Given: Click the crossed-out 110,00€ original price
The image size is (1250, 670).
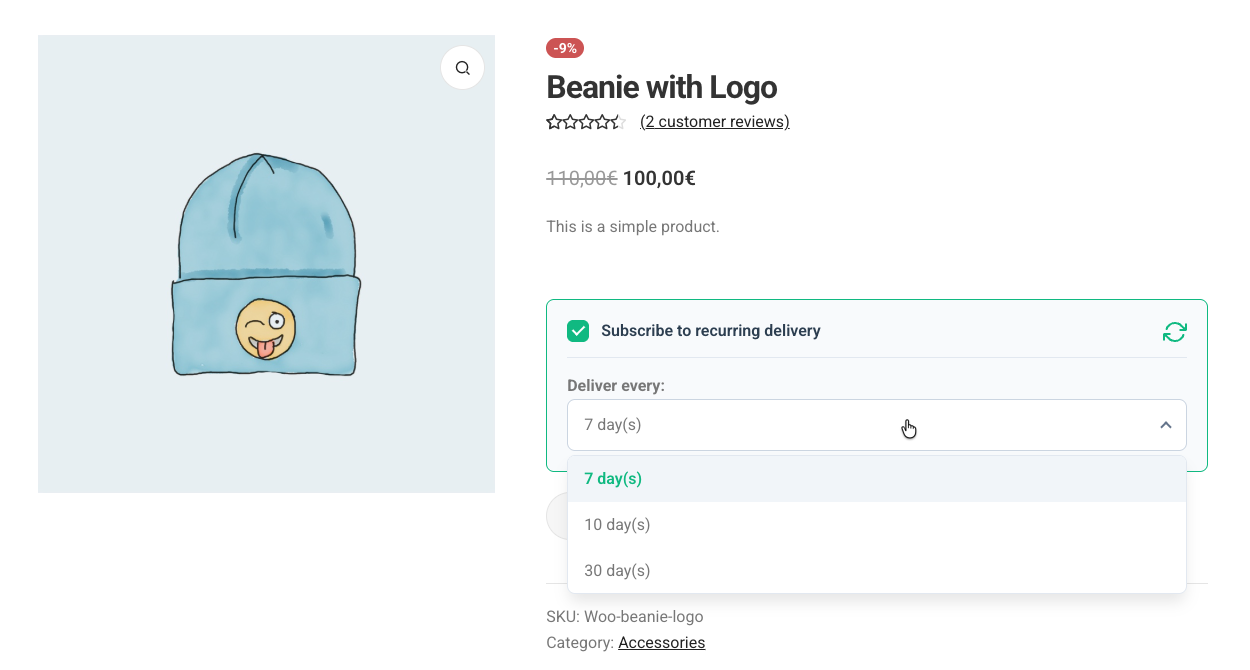Looking at the screenshot, I should pyautogui.click(x=581, y=179).
